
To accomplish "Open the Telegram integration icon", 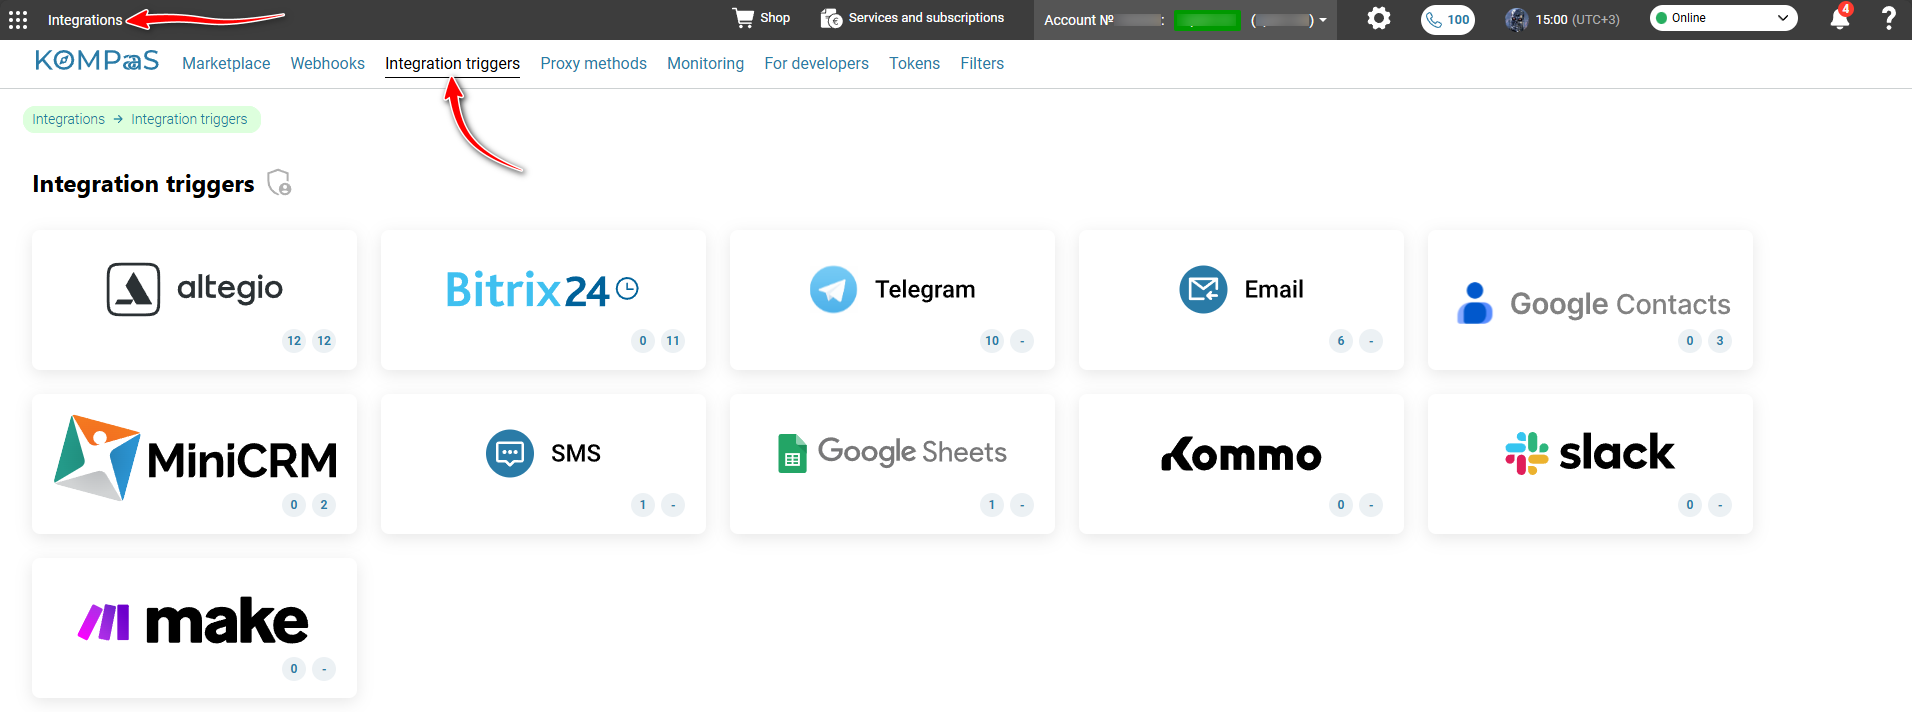I will click(833, 289).
